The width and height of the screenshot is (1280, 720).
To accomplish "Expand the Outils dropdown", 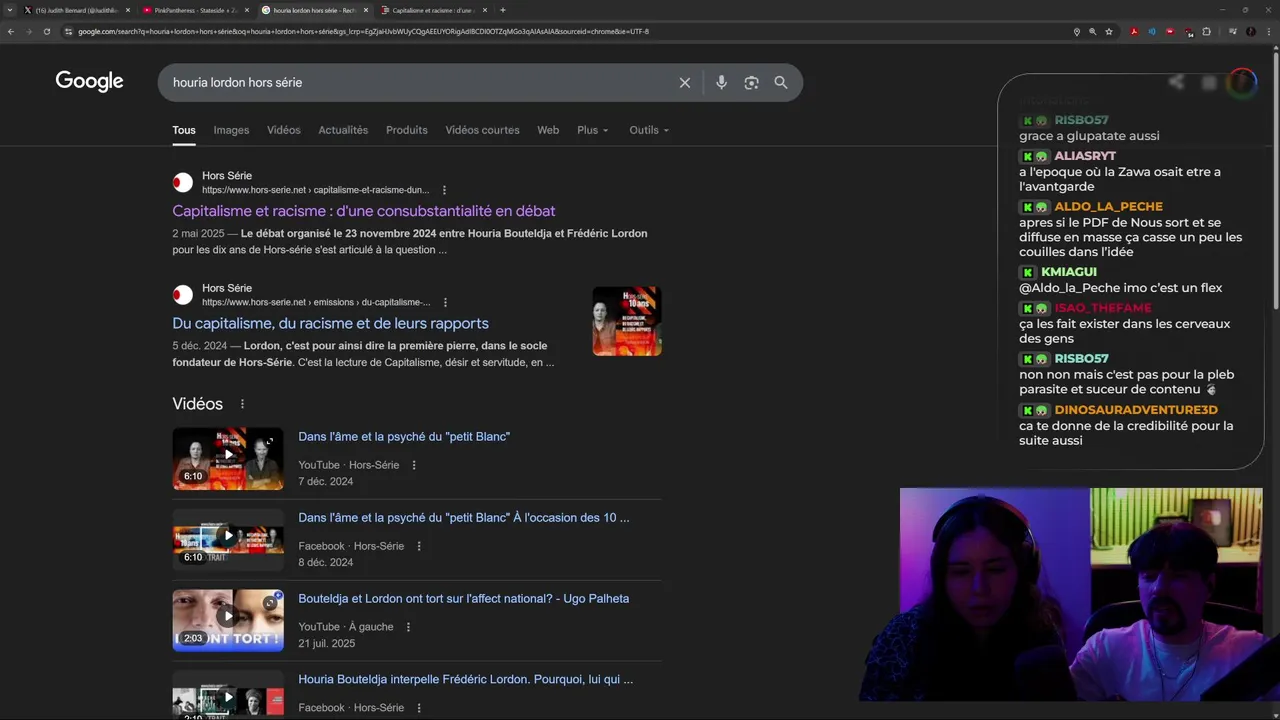I will coord(649,130).
